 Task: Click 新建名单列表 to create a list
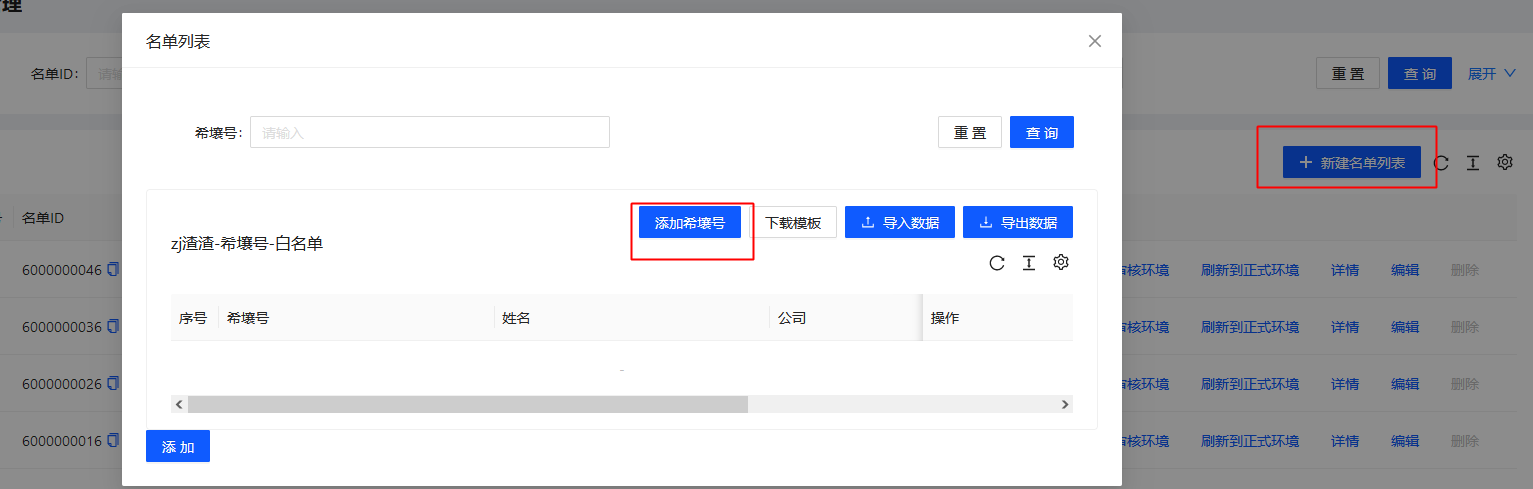click(1351, 163)
